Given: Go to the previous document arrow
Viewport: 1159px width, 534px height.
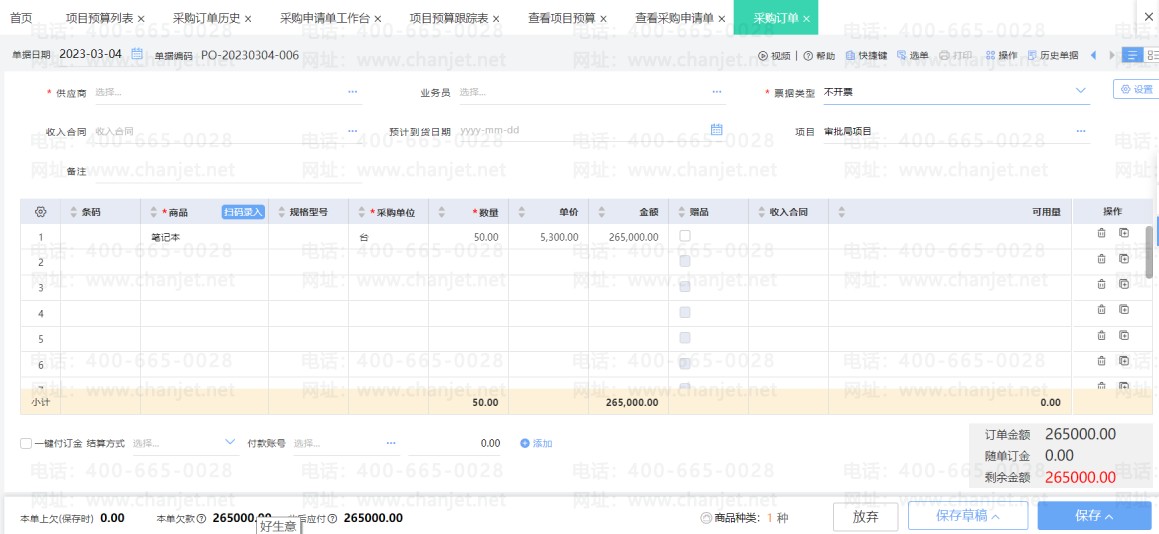Looking at the screenshot, I should 1093,55.
